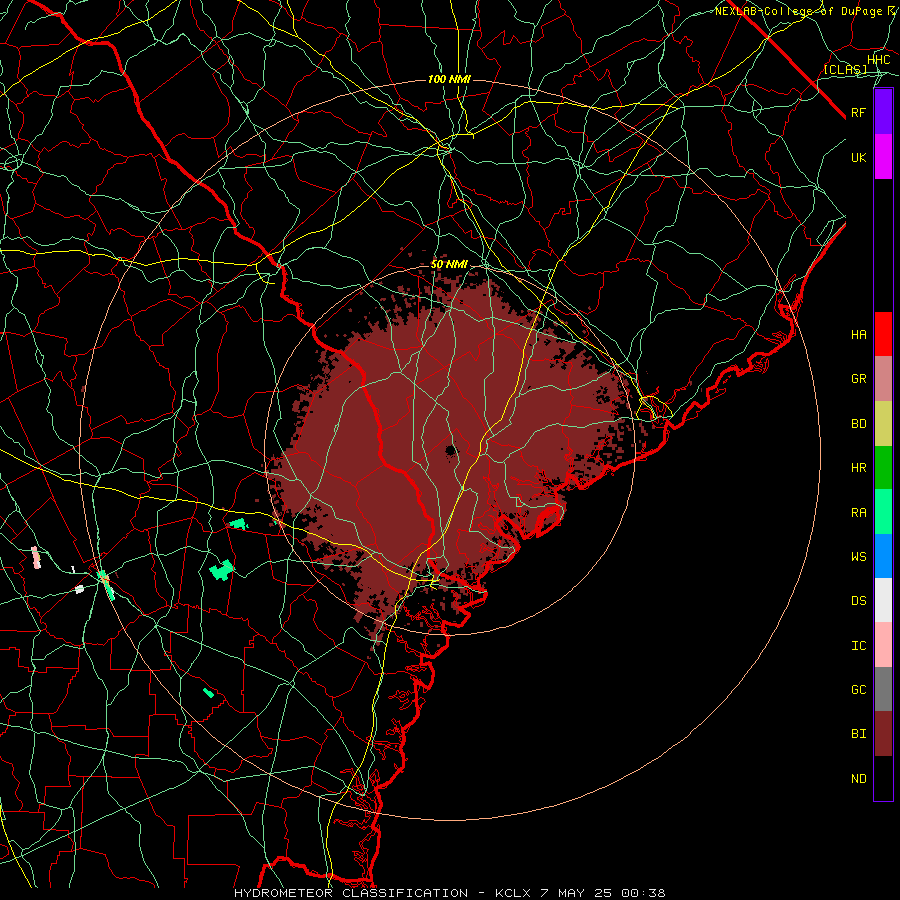Click the IC pink legend swatch
The height and width of the screenshot is (900, 900).
[883, 645]
